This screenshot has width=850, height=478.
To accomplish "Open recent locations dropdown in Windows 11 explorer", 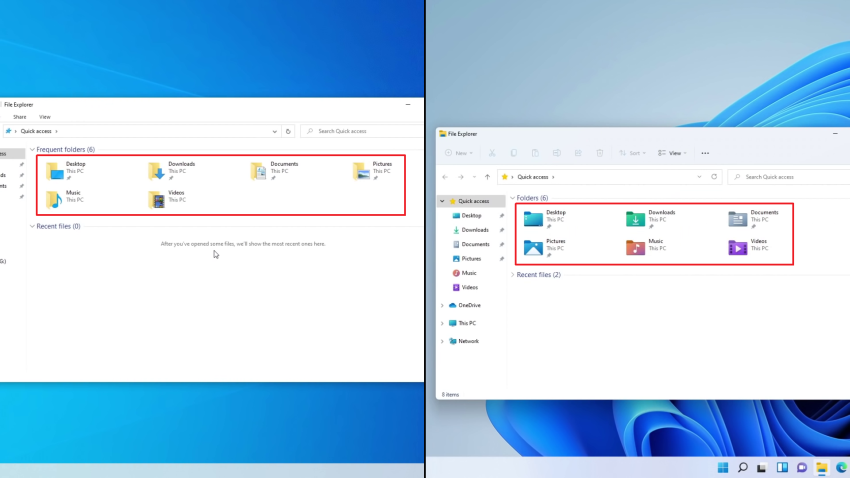I will [474, 177].
